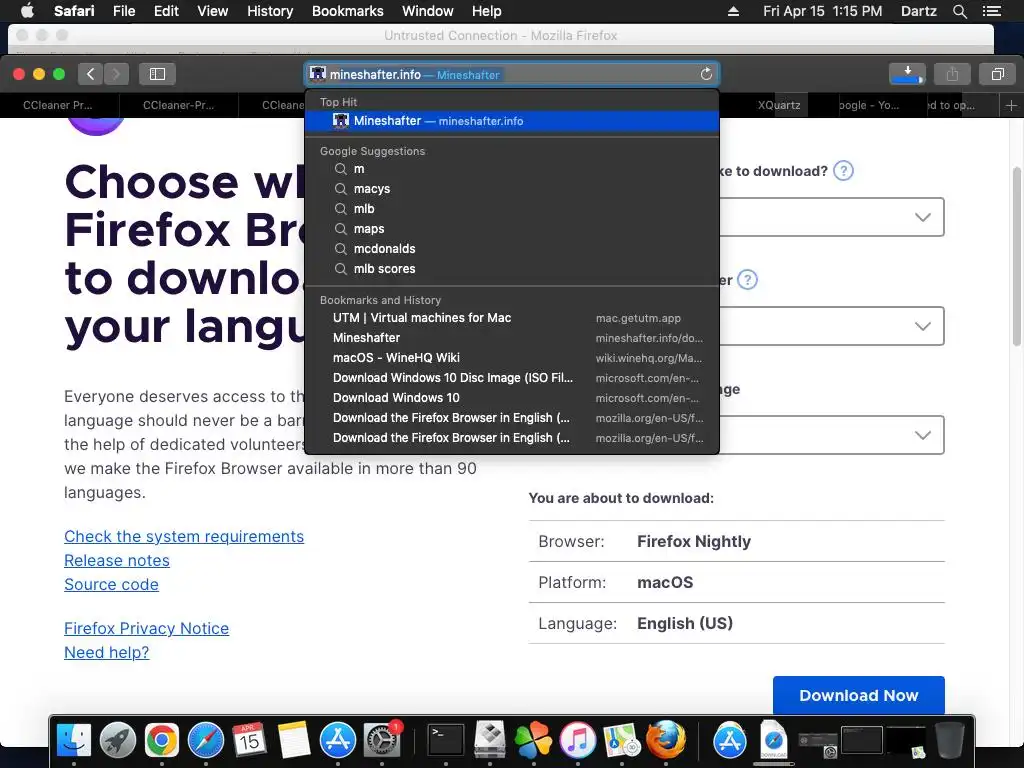This screenshot has height=768, width=1024.
Task: Expand the first dropdown under 'to download?'
Action: point(832,217)
